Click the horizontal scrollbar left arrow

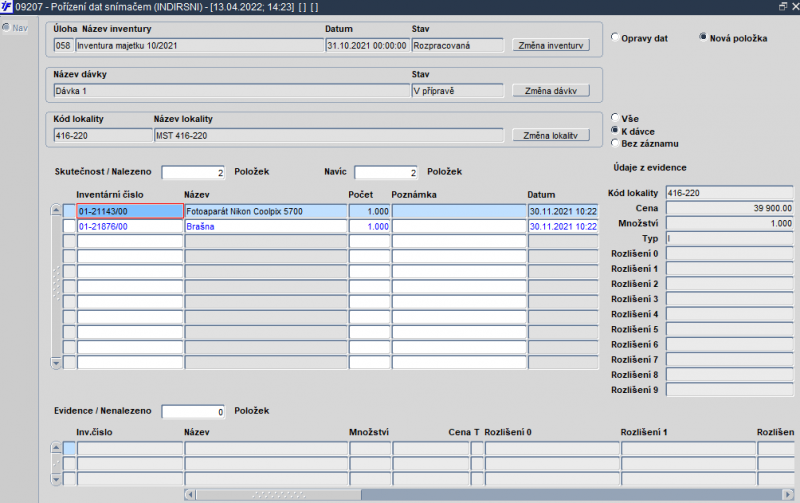tap(190, 494)
